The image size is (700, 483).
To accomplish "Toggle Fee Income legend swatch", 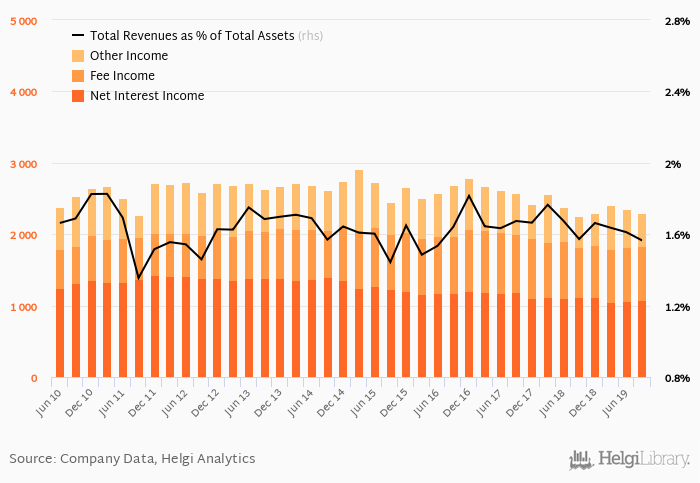I will click(78, 76).
